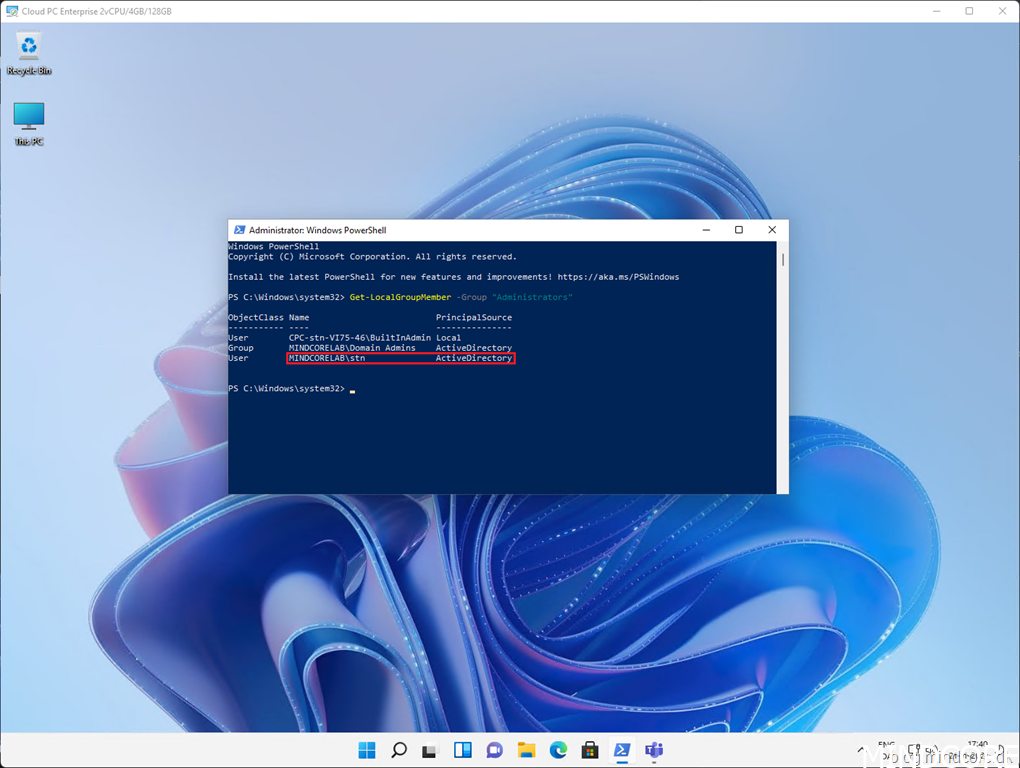Open Search from the taskbar
This screenshot has height=768, width=1020.
coord(397,749)
